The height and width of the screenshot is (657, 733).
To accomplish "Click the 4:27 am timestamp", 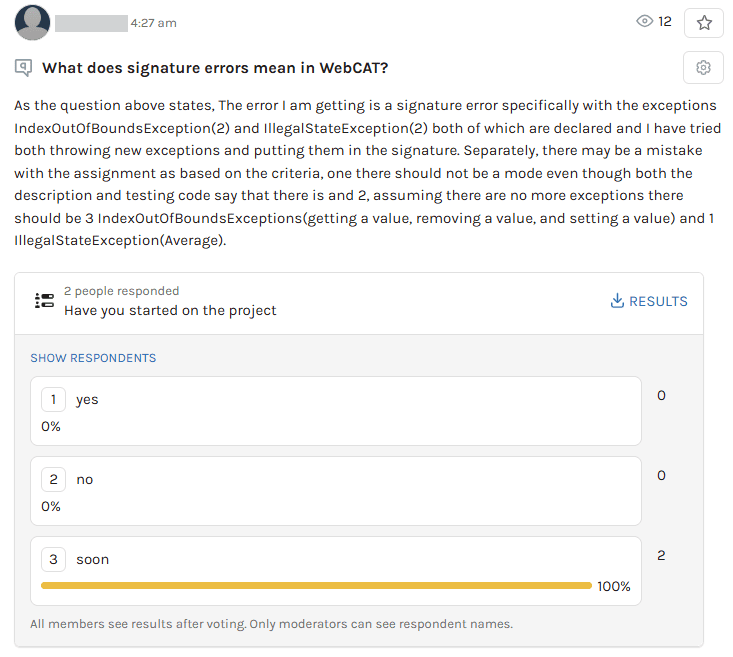I will coord(153,22).
